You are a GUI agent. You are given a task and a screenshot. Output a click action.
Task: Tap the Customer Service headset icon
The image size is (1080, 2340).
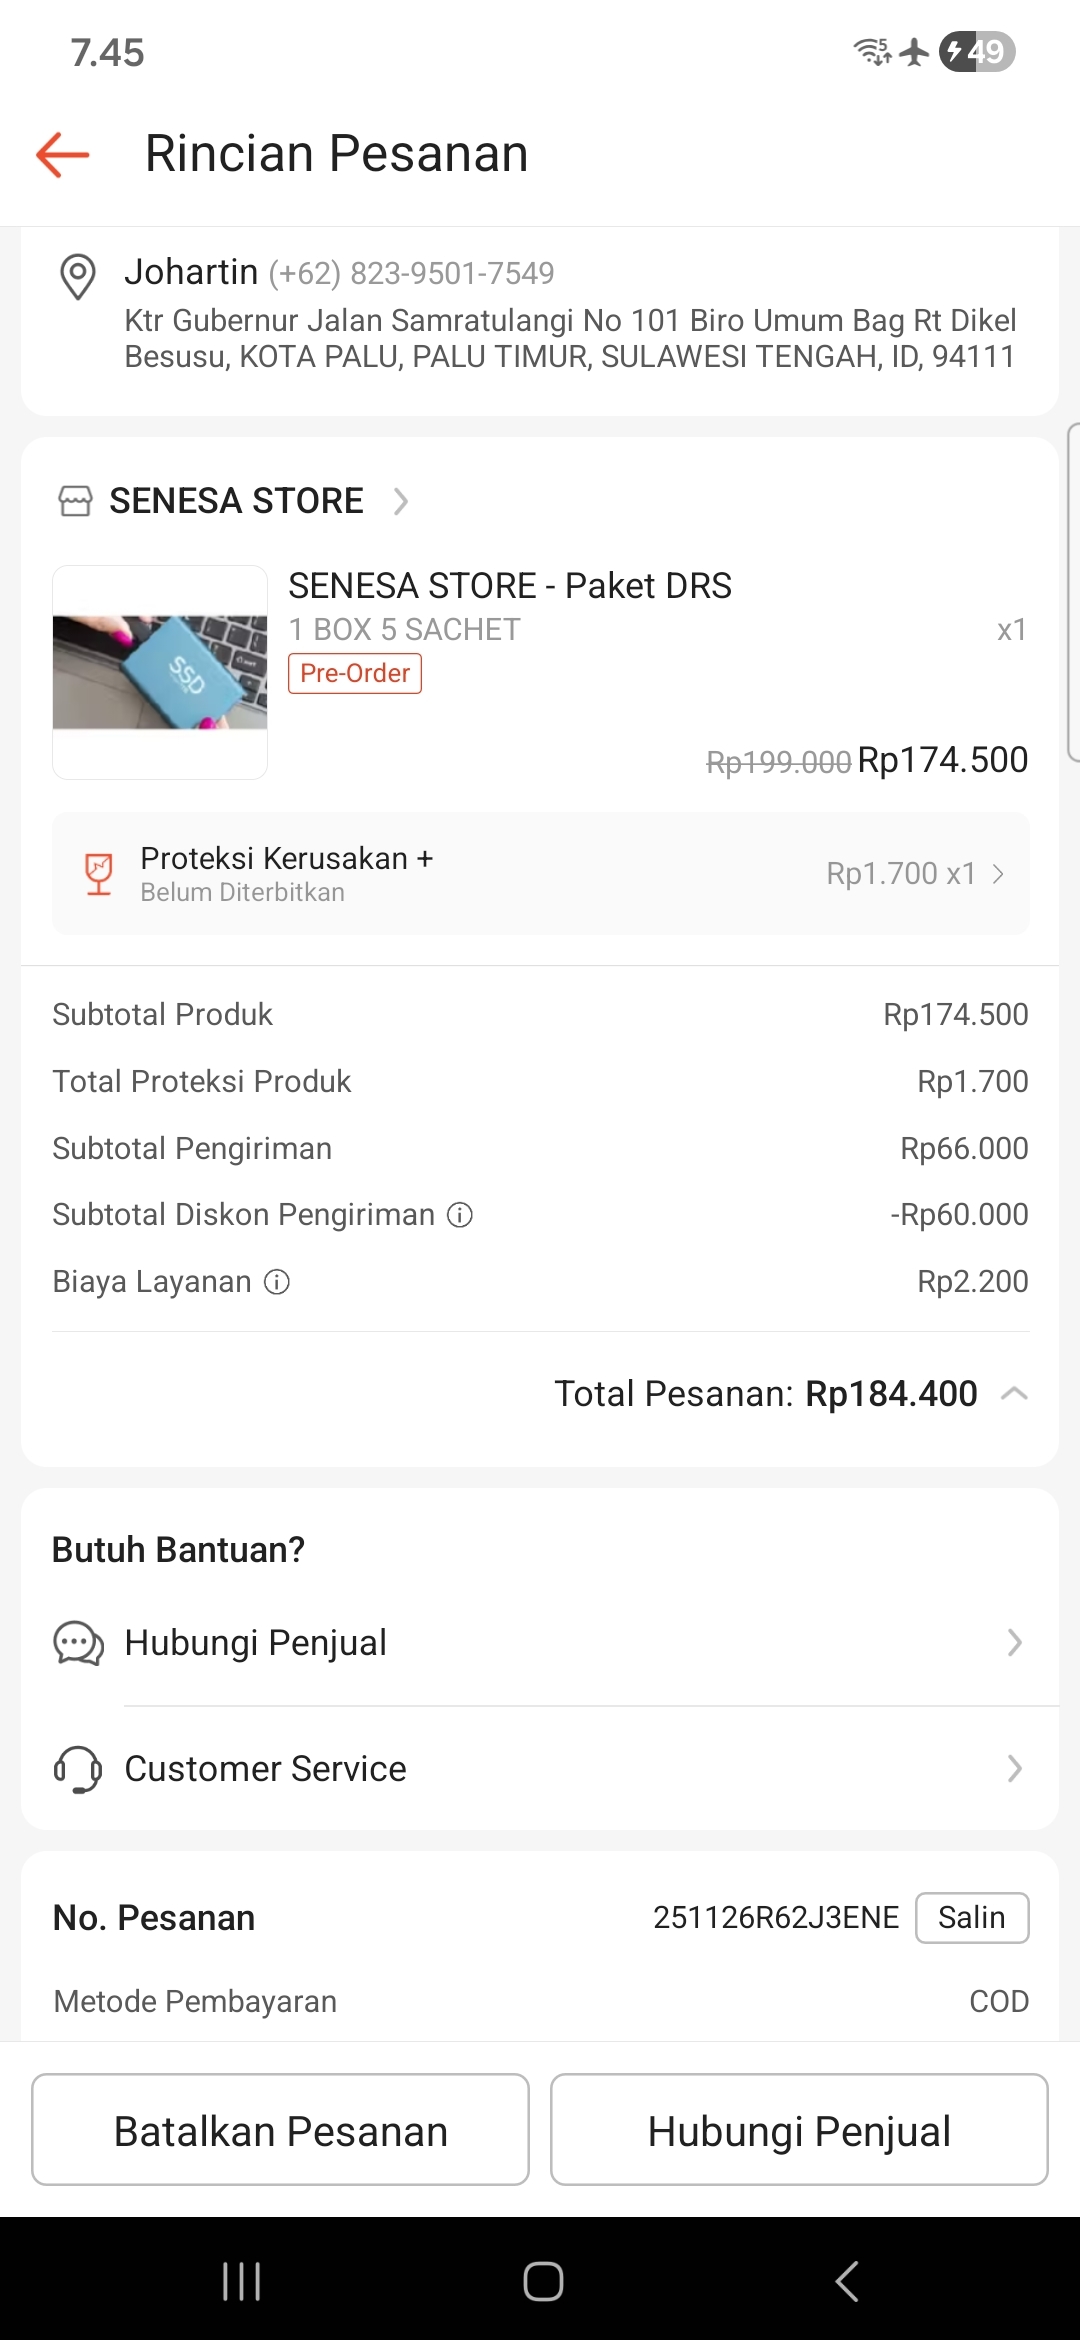[x=78, y=1769]
